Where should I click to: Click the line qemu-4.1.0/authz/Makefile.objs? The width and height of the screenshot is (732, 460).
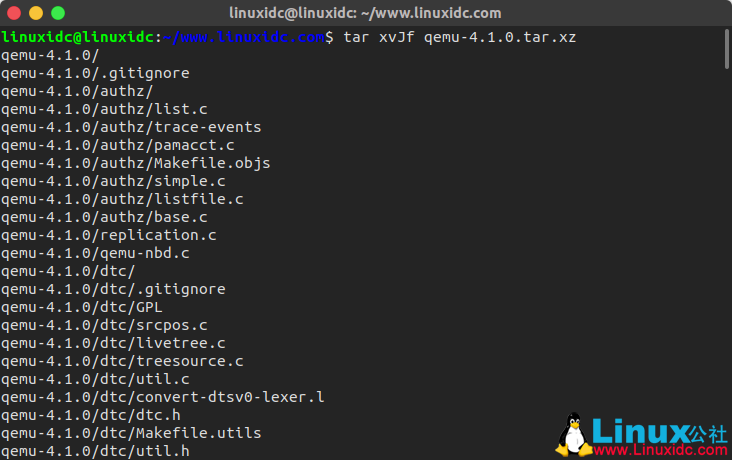pyautogui.click(x=136, y=163)
